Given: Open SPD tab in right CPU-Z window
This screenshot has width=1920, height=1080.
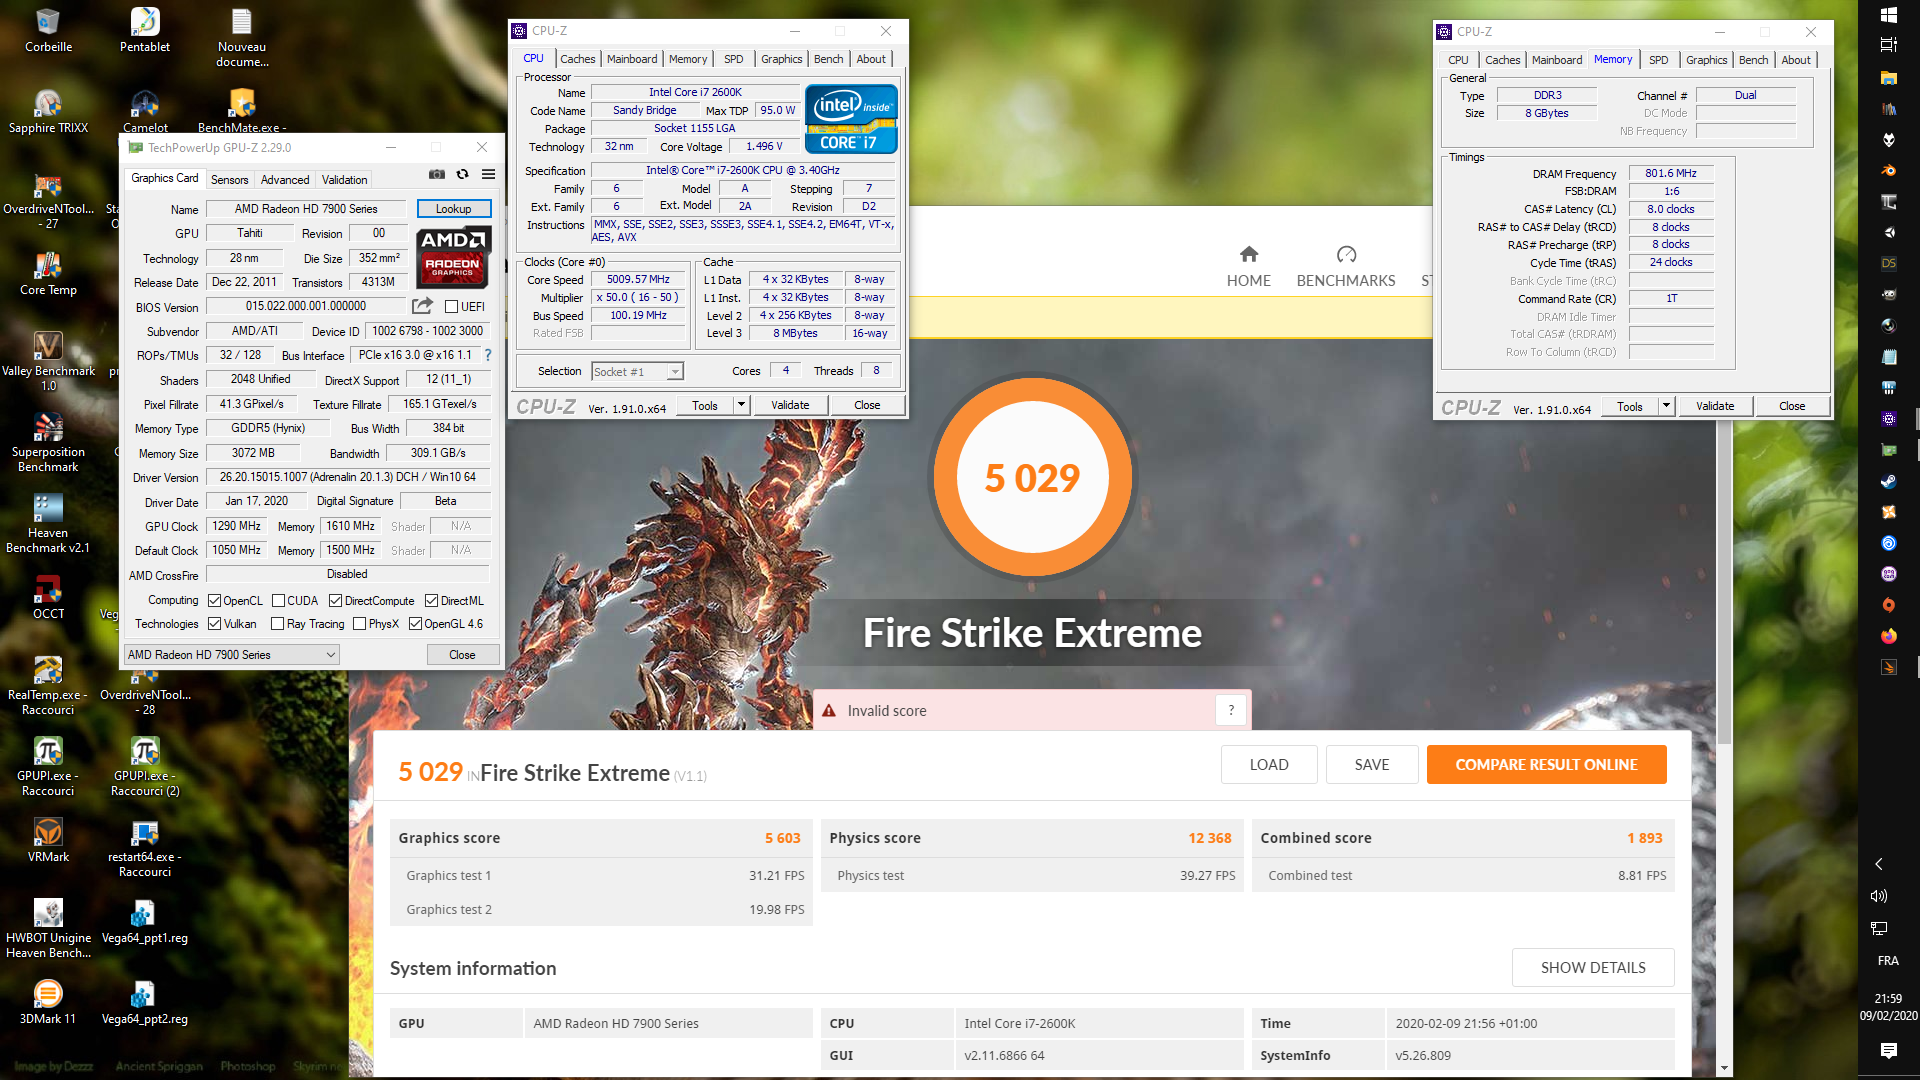Looking at the screenshot, I should click(1658, 60).
